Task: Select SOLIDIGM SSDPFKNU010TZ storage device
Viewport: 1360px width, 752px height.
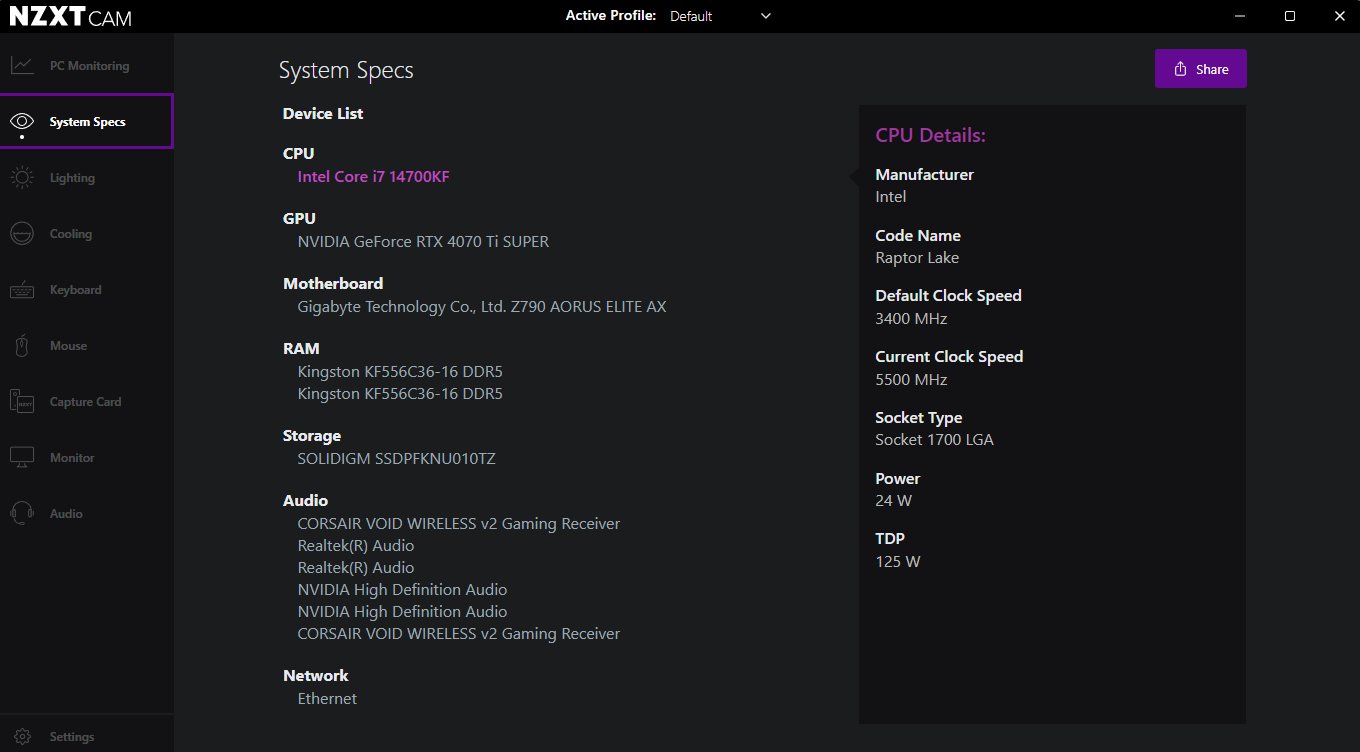Action: (396, 460)
